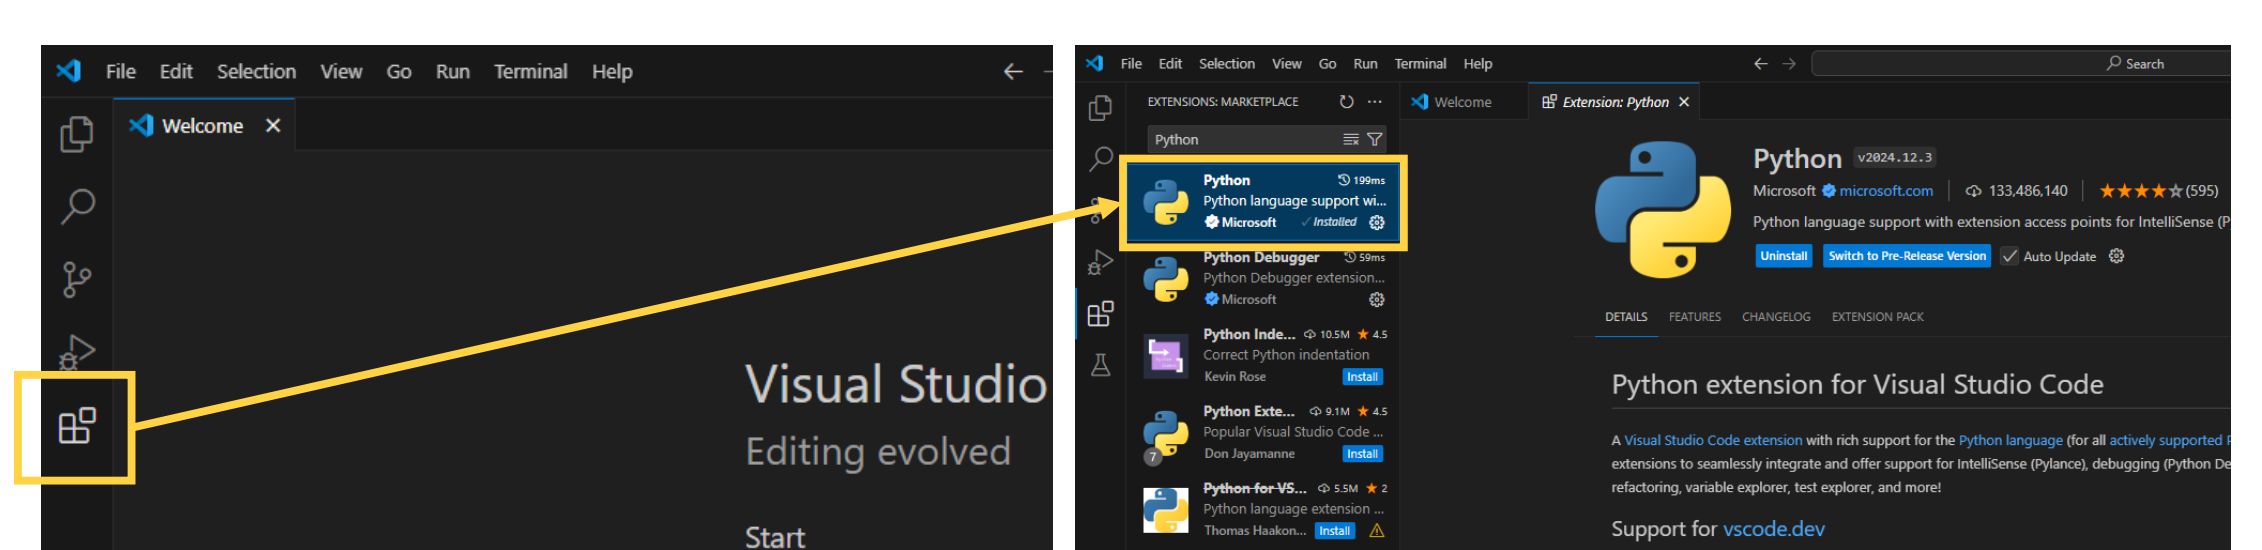Open Search view in the left window's activity bar
This screenshot has height=550, width=2262.
77,207
